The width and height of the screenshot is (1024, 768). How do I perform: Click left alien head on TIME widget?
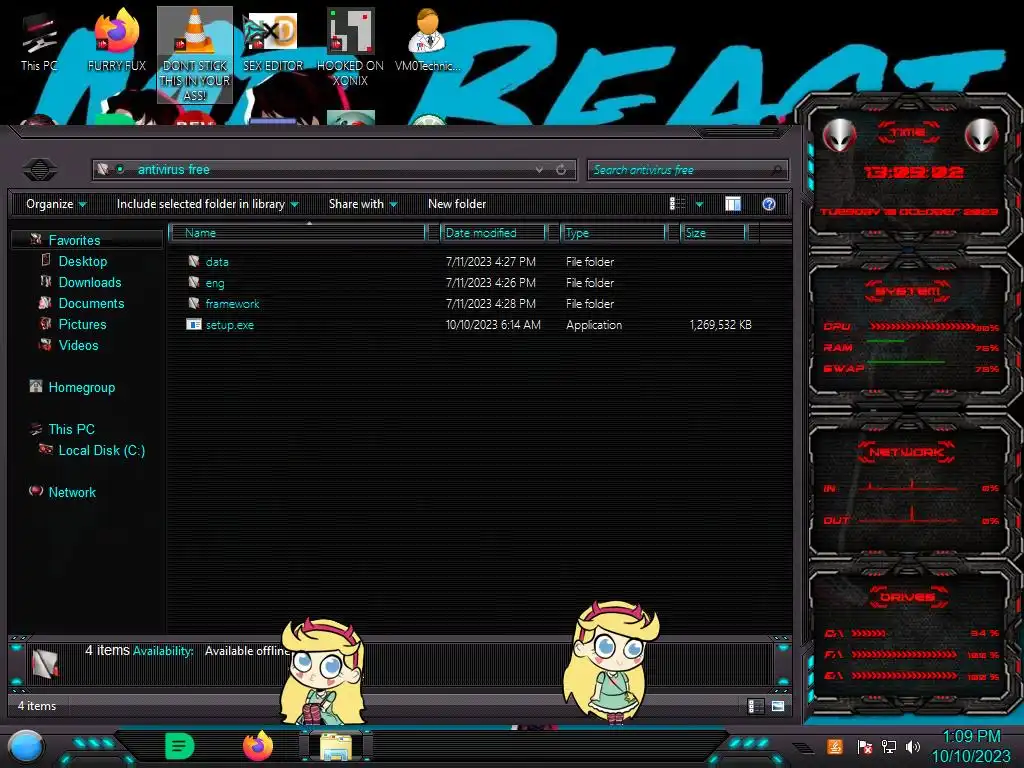click(839, 136)
